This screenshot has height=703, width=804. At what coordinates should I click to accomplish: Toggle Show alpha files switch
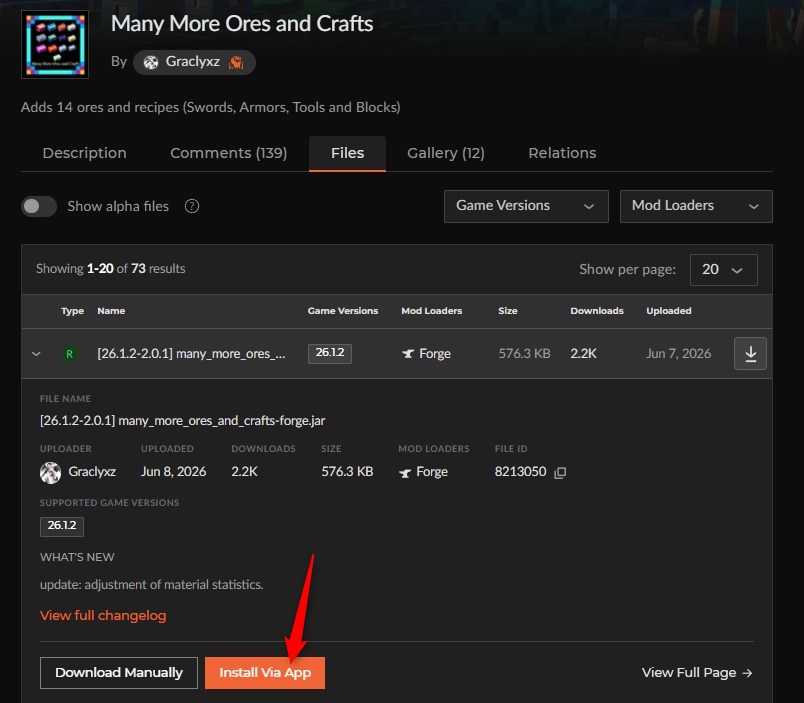[39, 206]
